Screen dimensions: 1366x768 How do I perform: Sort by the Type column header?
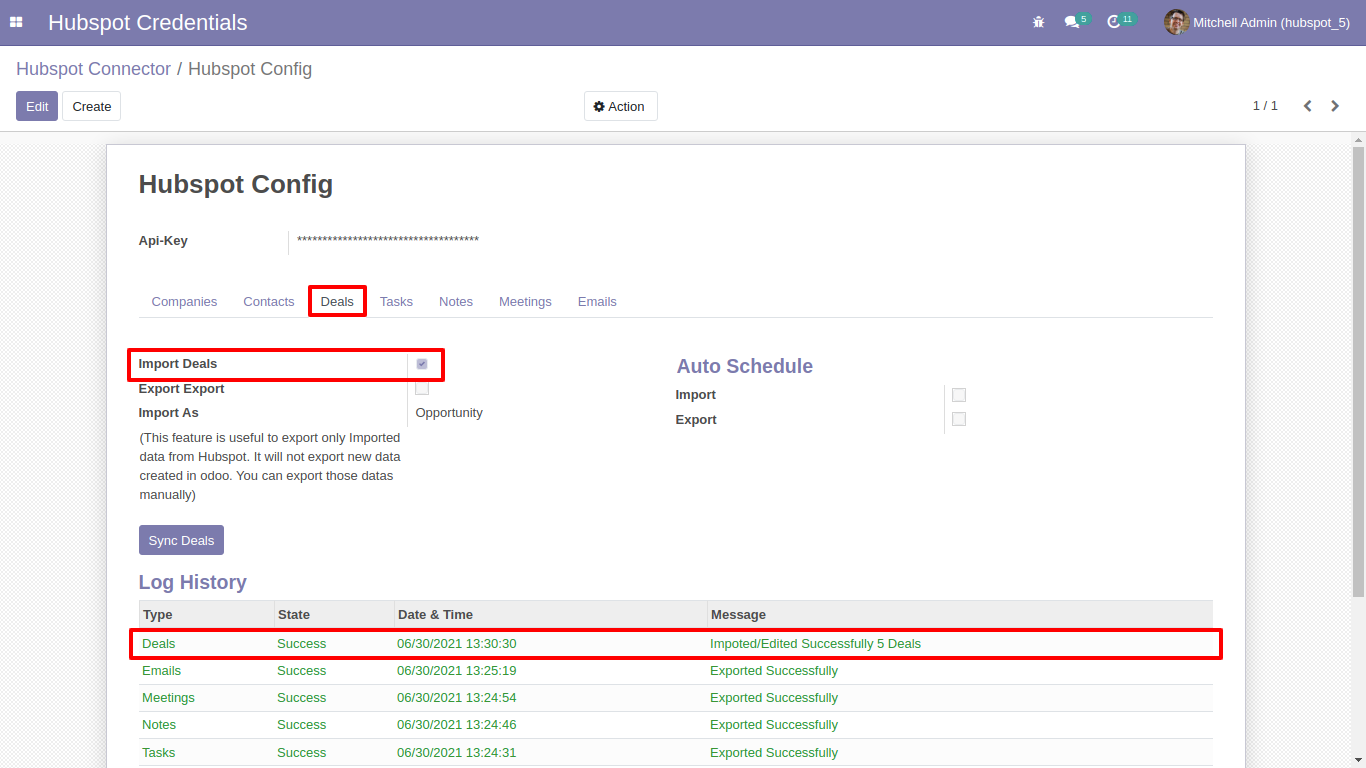tap(206, 614)
